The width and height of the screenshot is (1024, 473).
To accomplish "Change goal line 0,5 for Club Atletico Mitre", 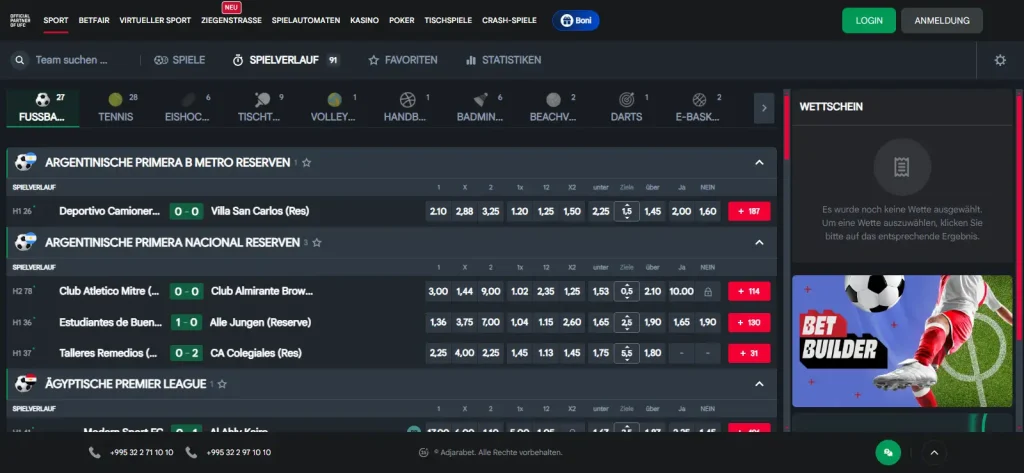I will pyautogui.click(x=627, y=291).
